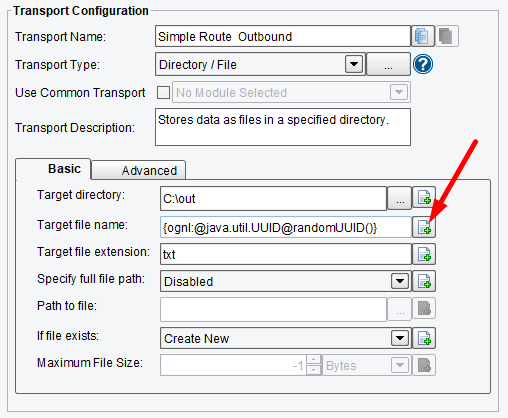Click the Transport Description text area

pos(283,127)
